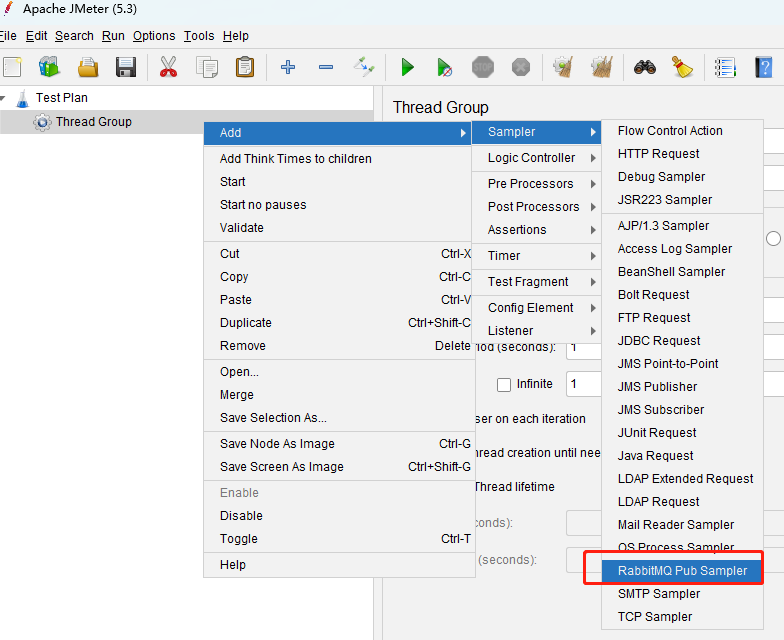Open the Help menu in menu bar
Screen dimensions: 784x640
coord(236,36)
